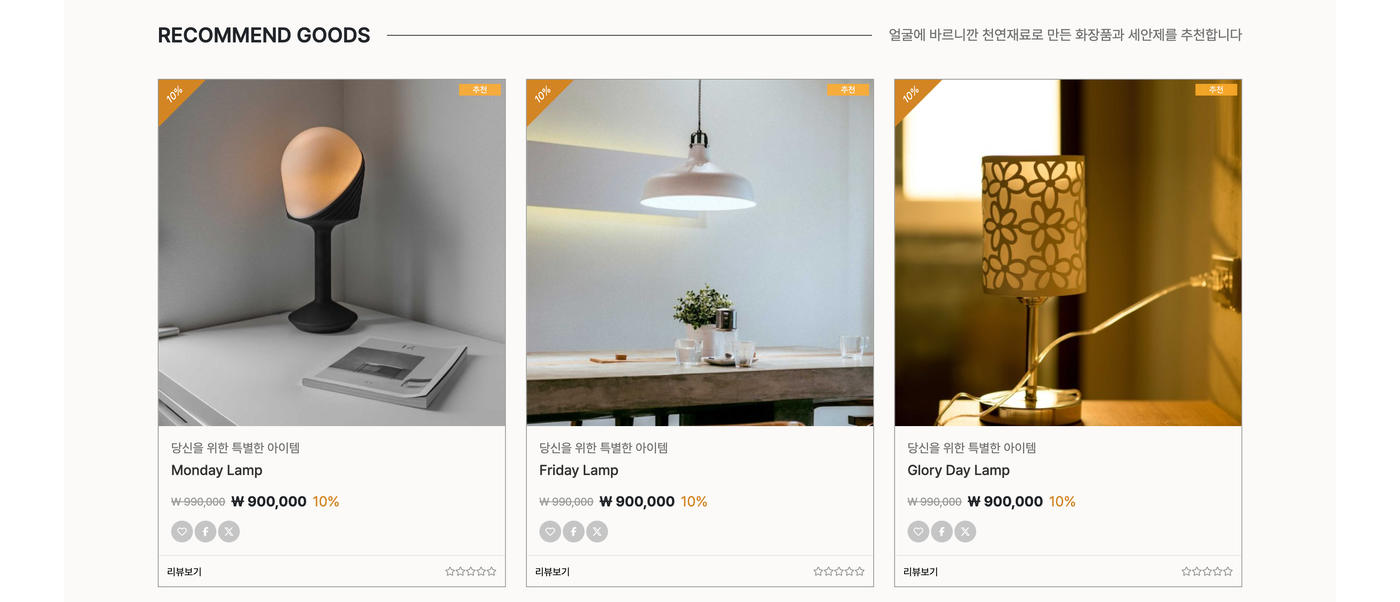Share Glory Day Lamp on X
Viewport: 1400px width, 602px height.
(965, 532)
